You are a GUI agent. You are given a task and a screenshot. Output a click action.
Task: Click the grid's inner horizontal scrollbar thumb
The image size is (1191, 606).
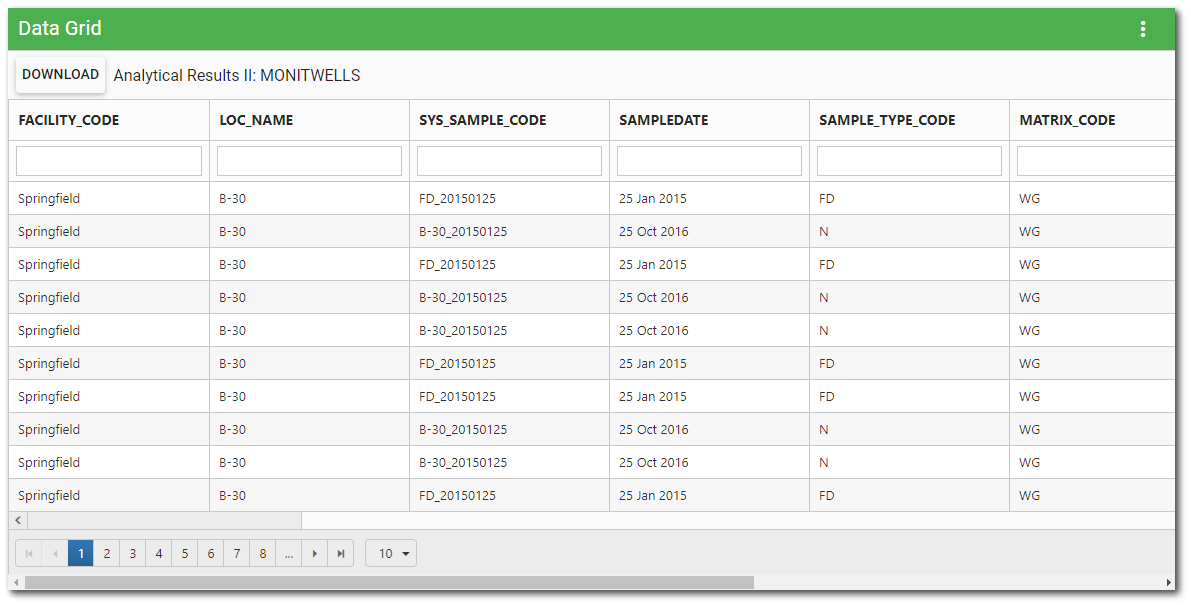pyautogui.click(x=165, y=520)
